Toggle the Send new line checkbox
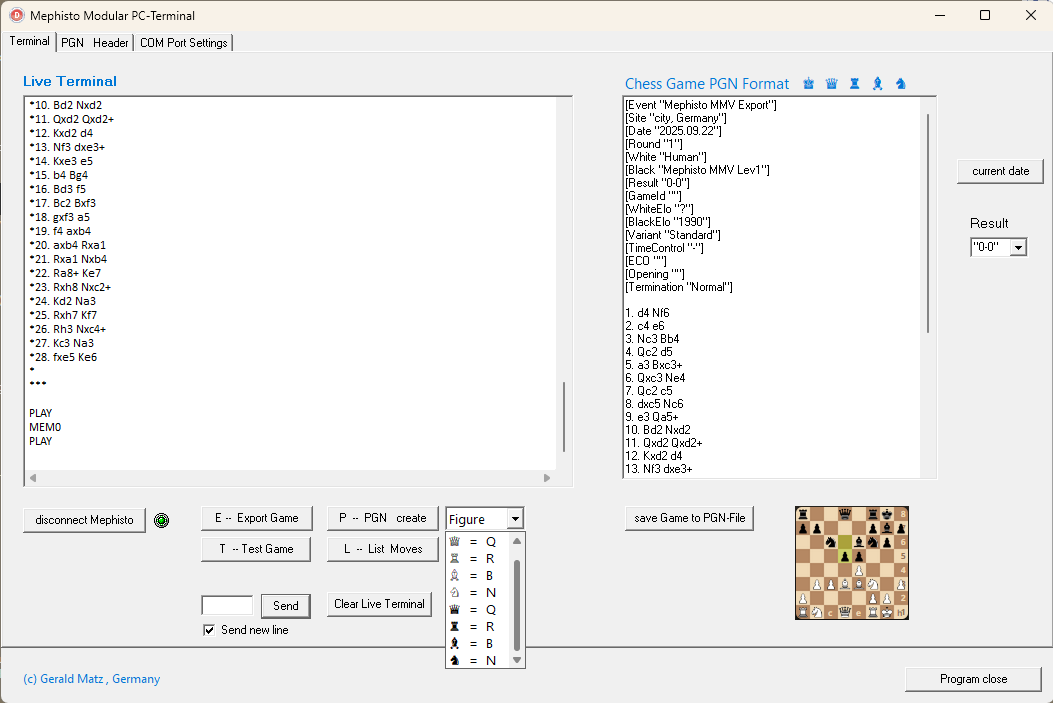This screenshot has height=703, width=1053. pos(209,630)
